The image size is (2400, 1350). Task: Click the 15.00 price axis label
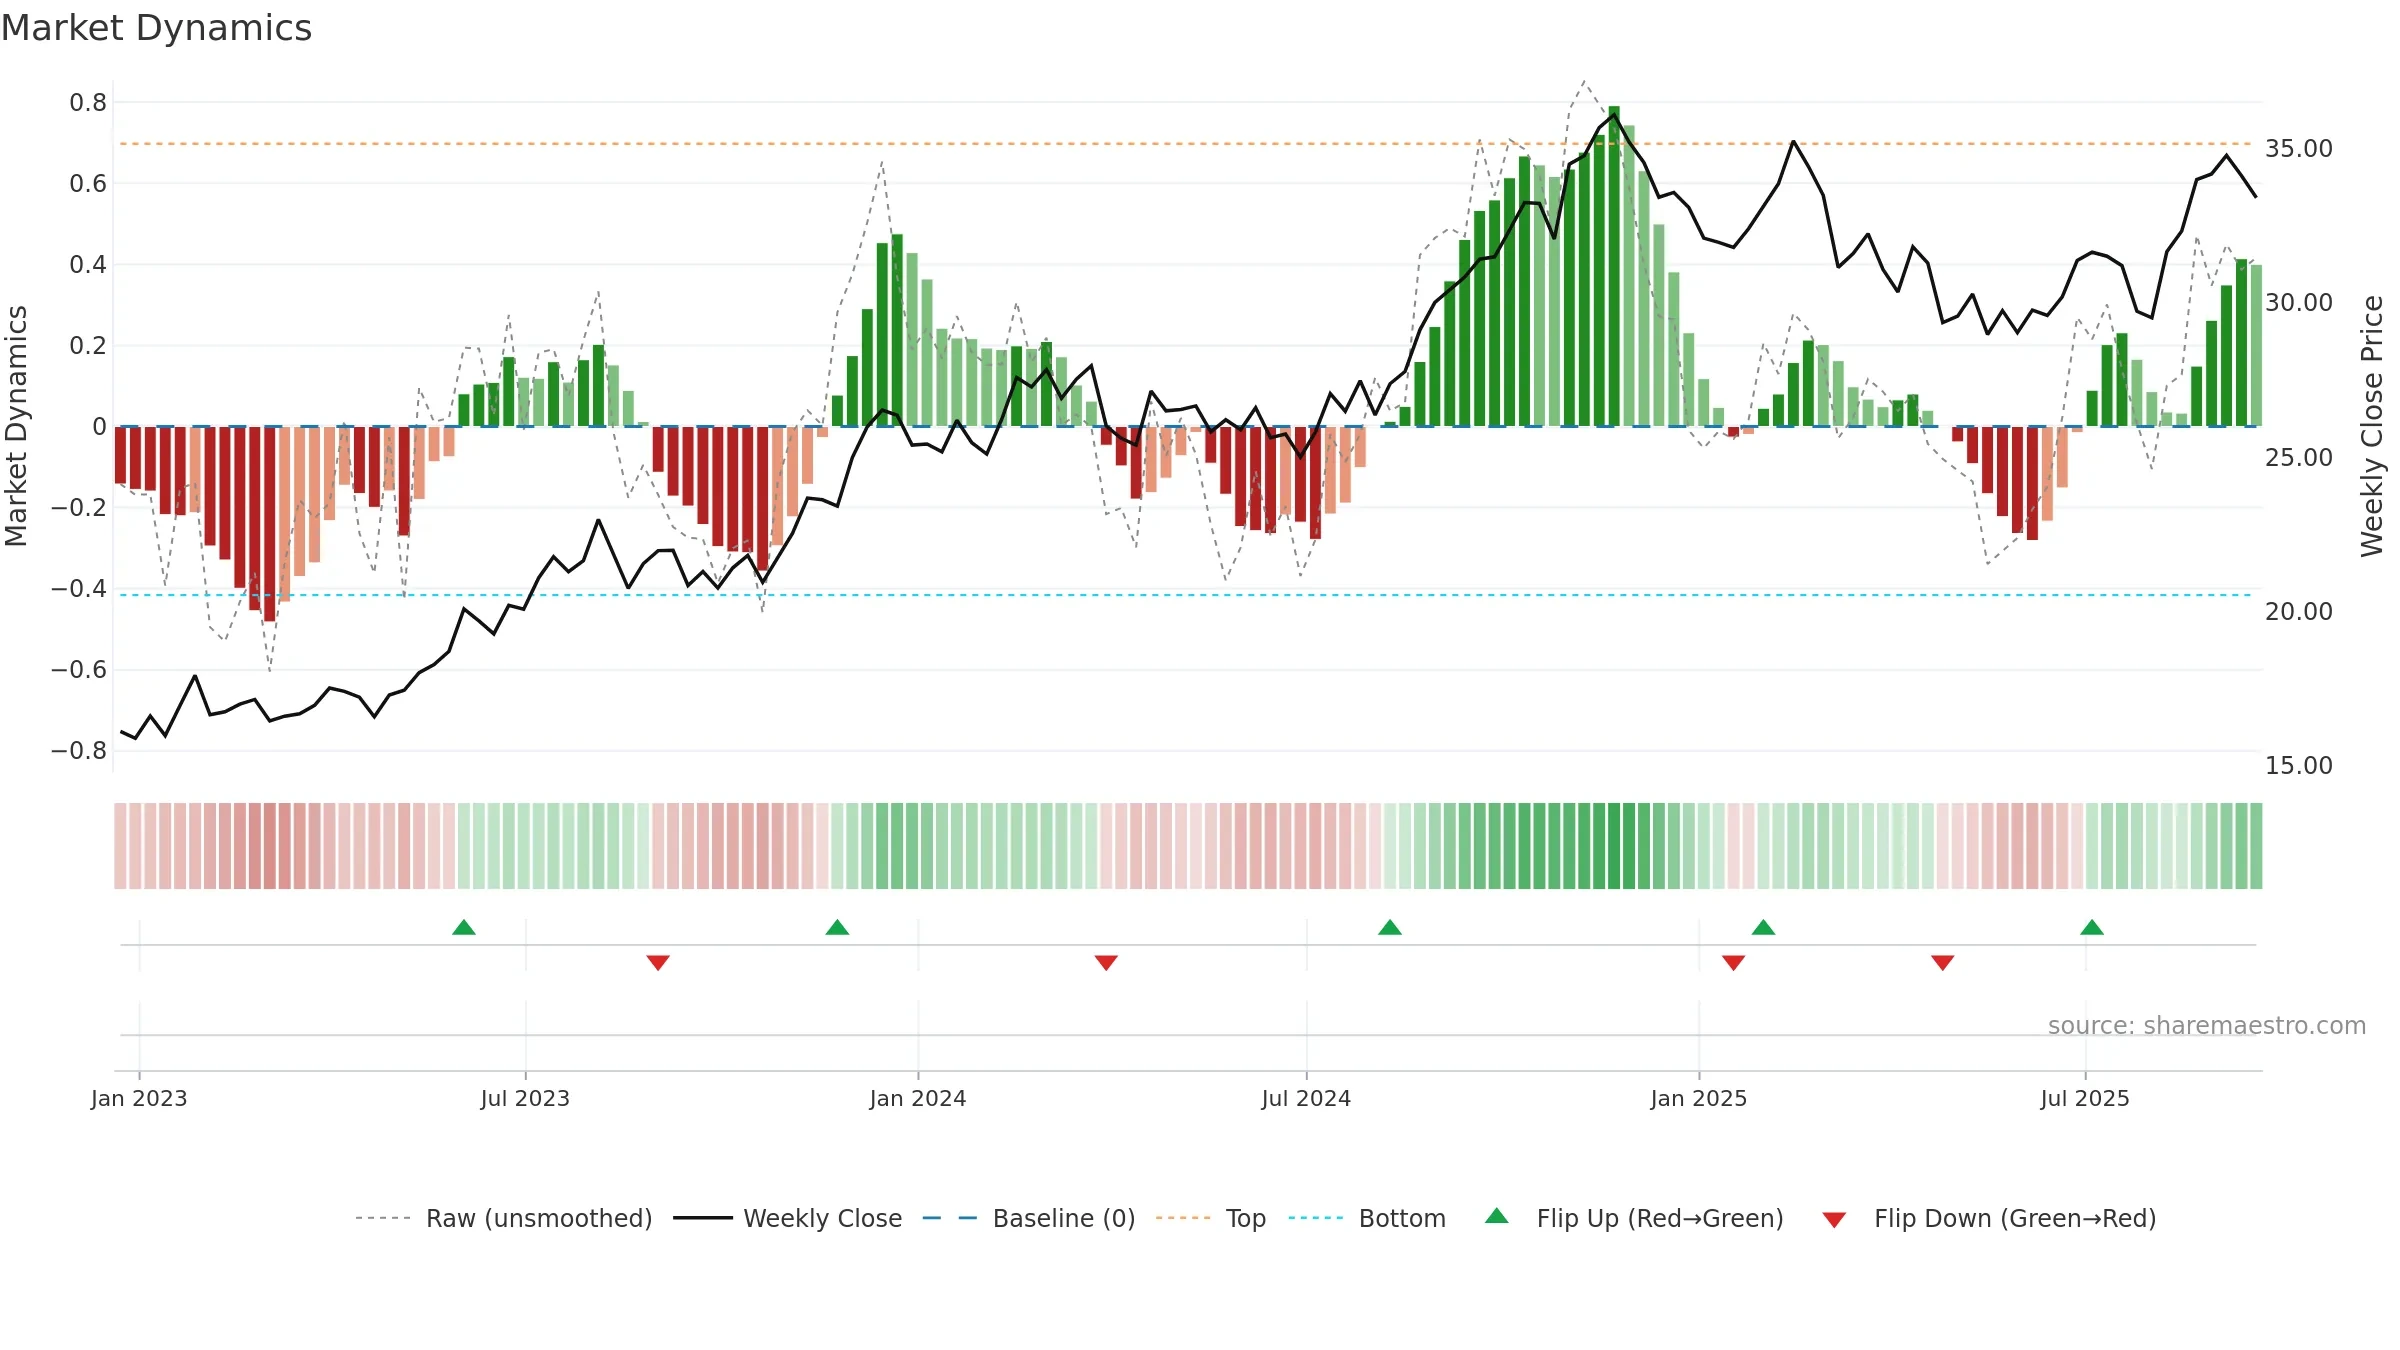[2299, 766]
